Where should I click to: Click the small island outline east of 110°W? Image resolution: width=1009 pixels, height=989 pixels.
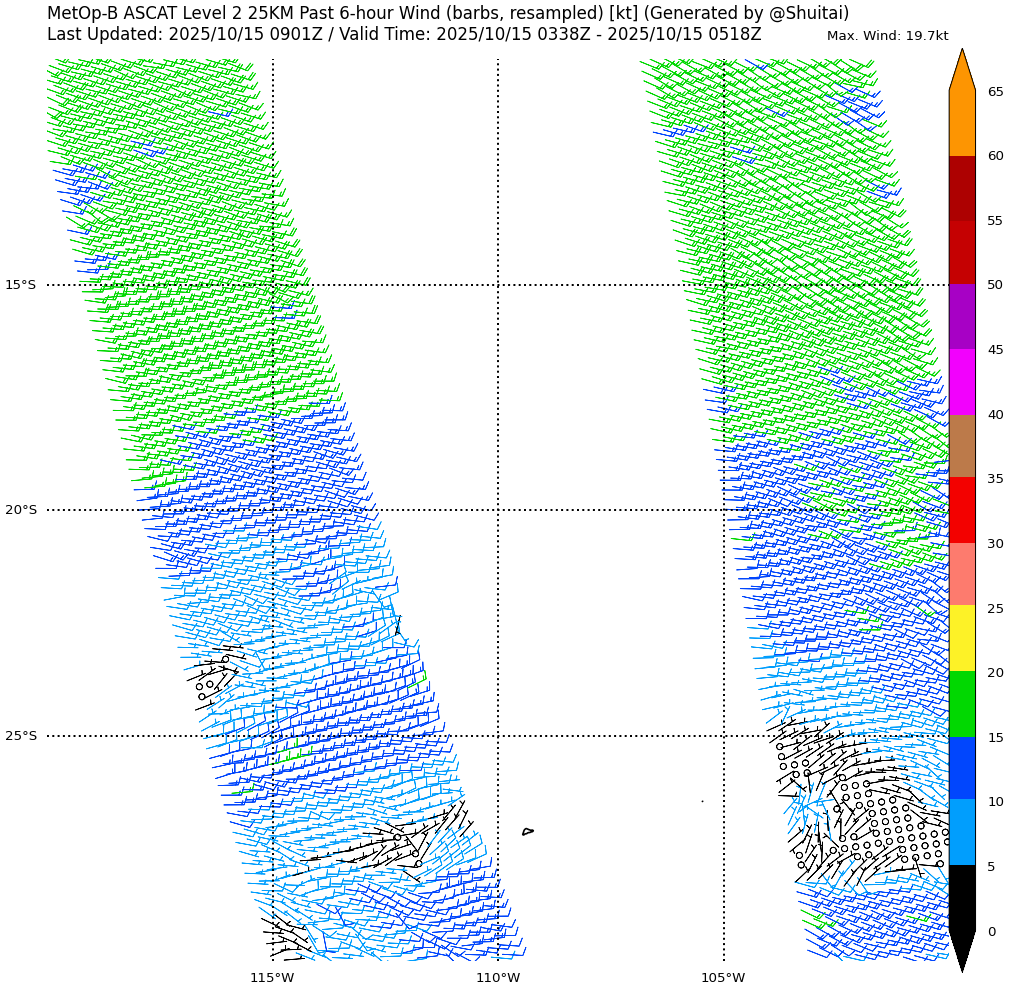click(527, 831)
